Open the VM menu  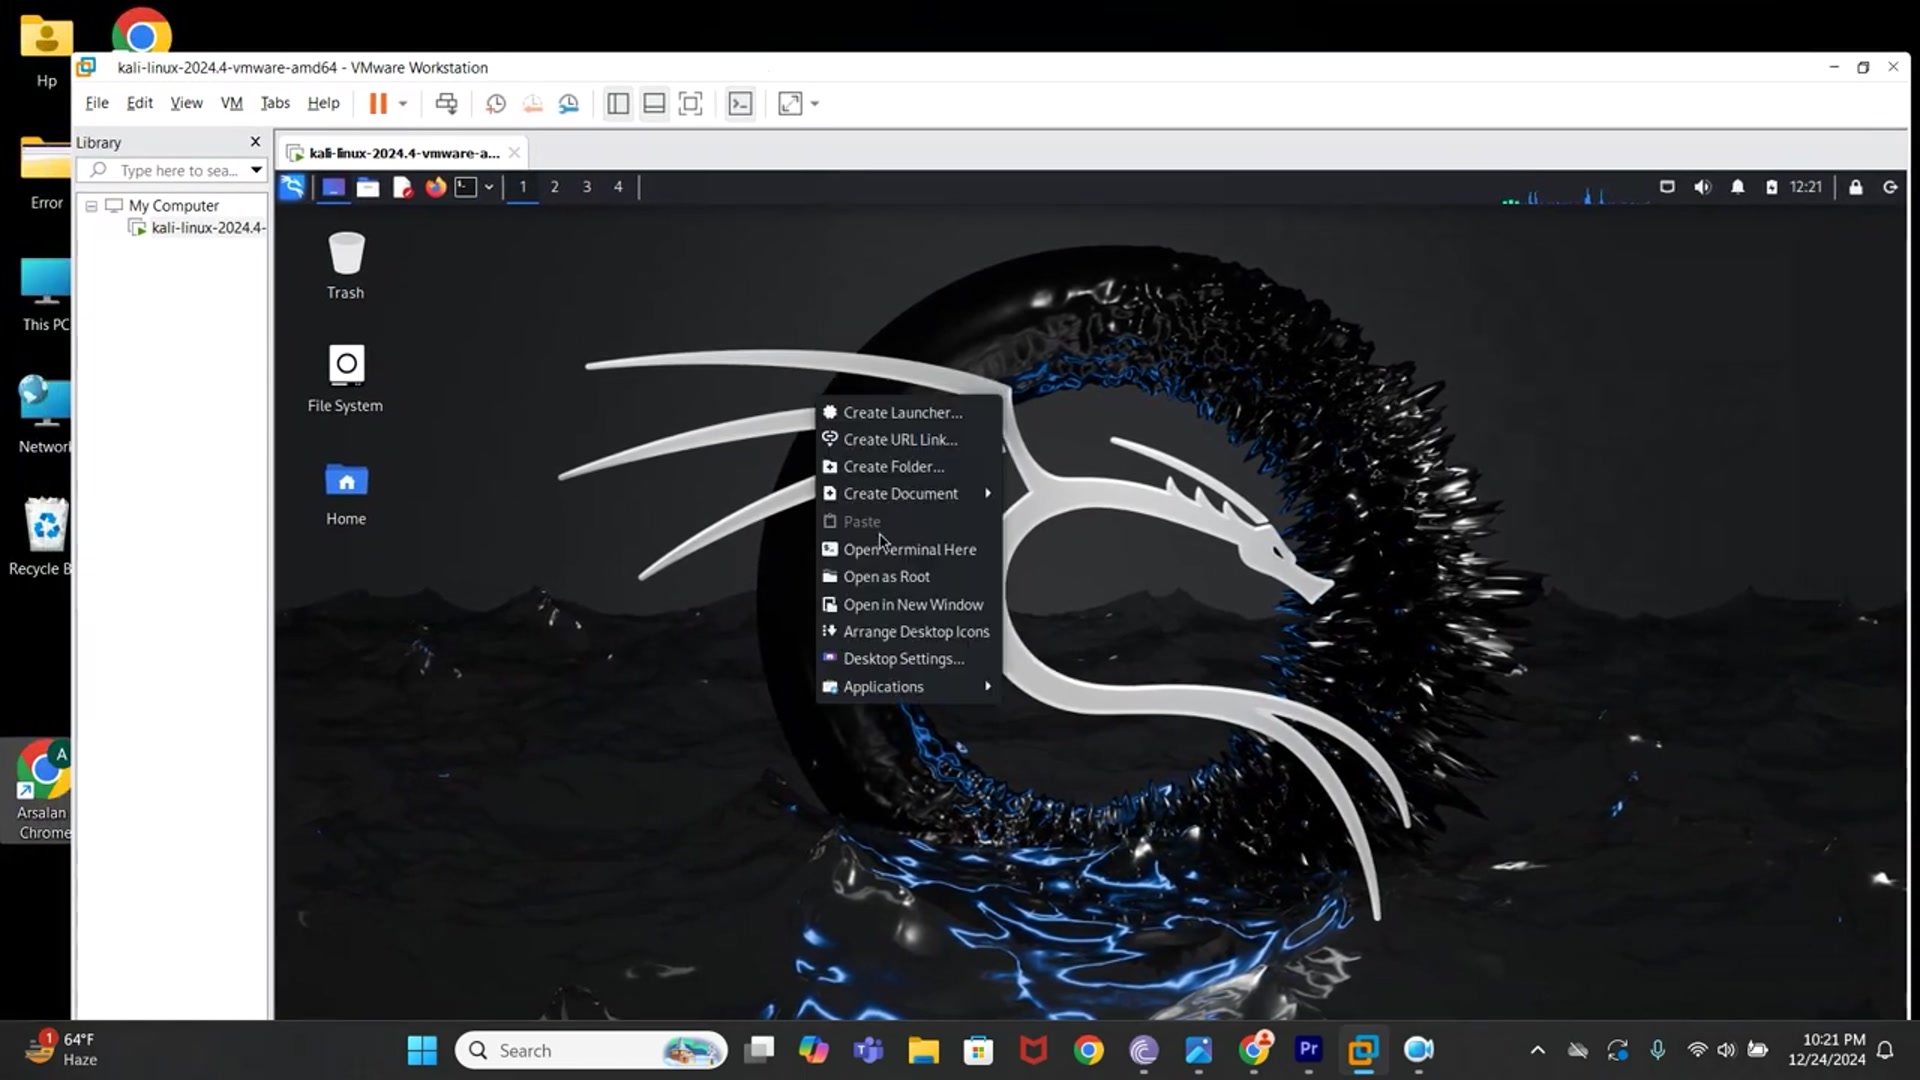[x=232, y=103]
